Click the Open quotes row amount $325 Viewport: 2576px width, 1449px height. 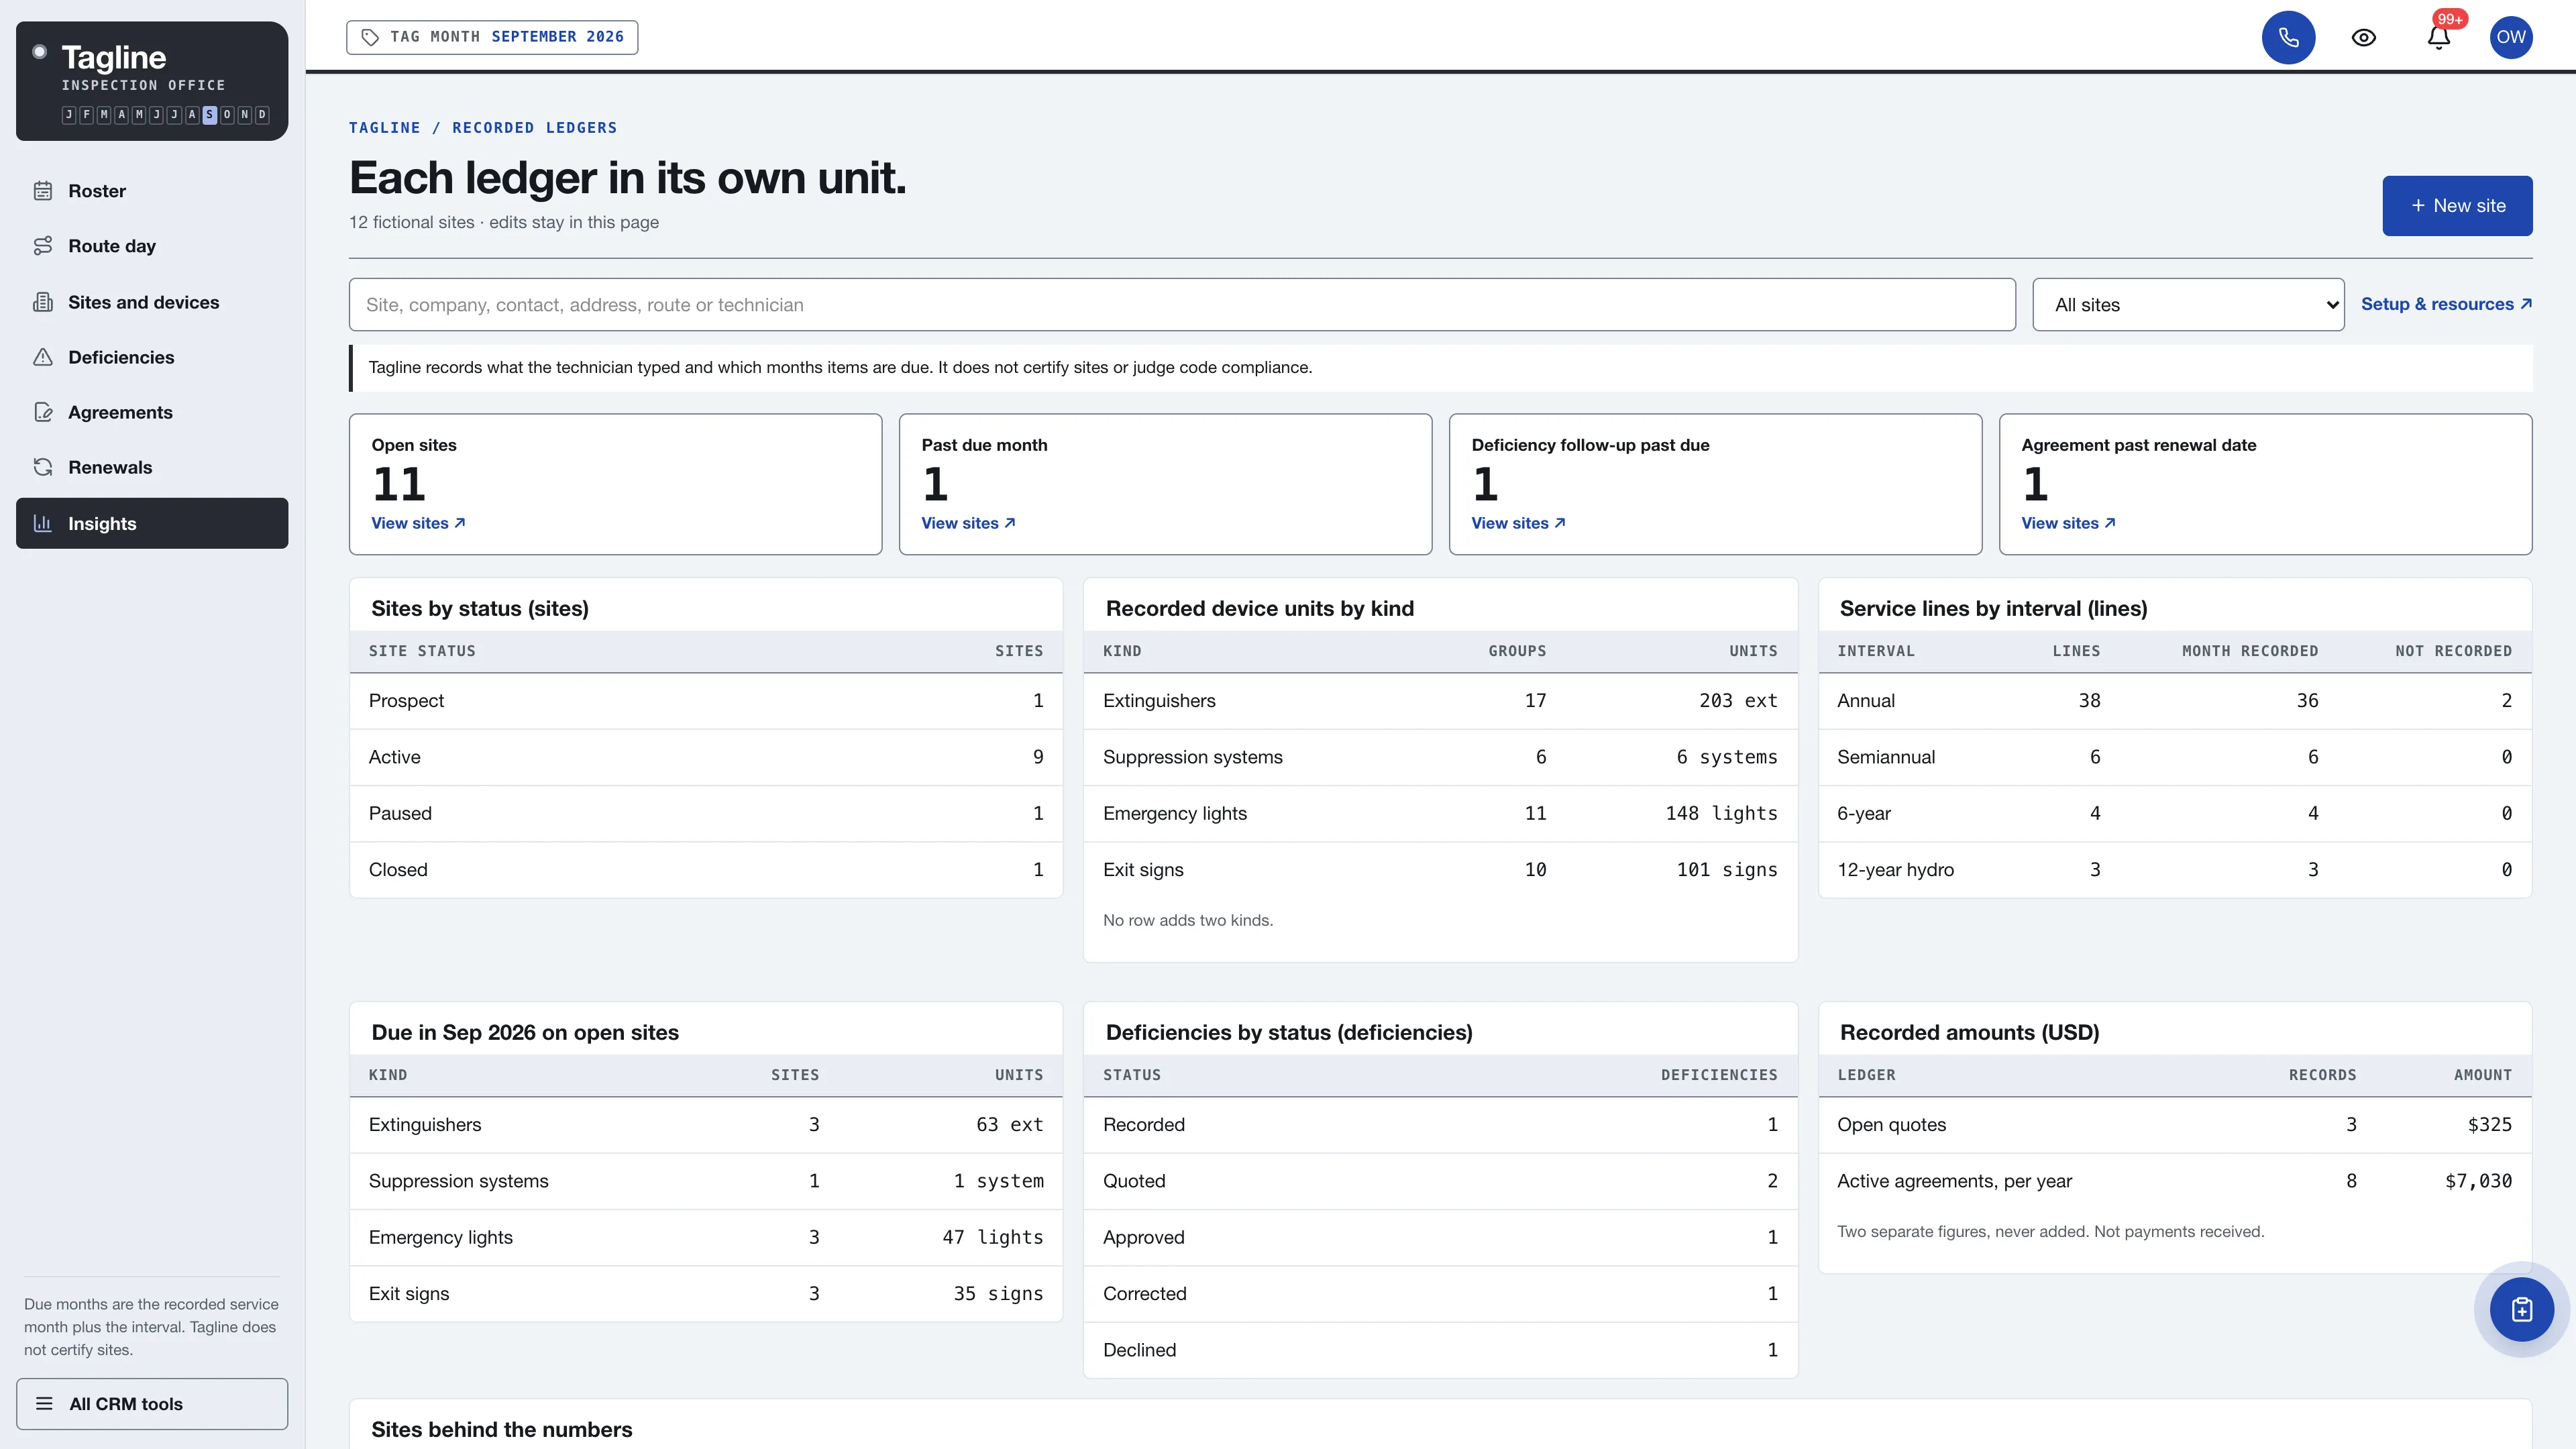2489,1125
